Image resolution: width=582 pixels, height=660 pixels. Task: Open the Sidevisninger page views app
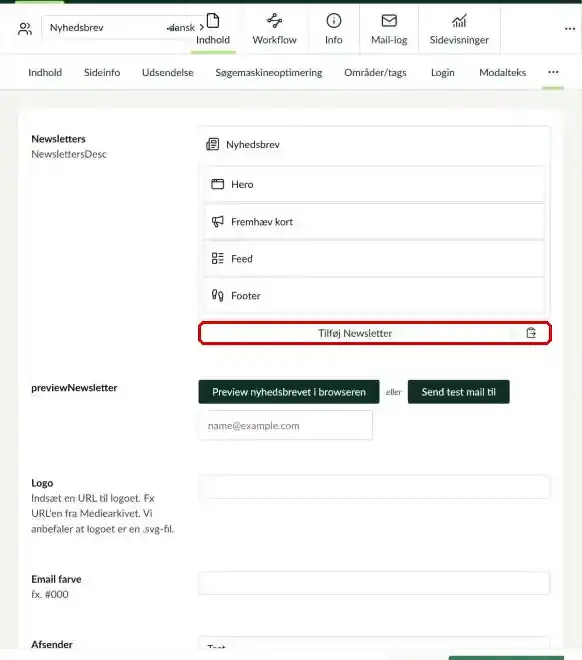pos(459,29)
